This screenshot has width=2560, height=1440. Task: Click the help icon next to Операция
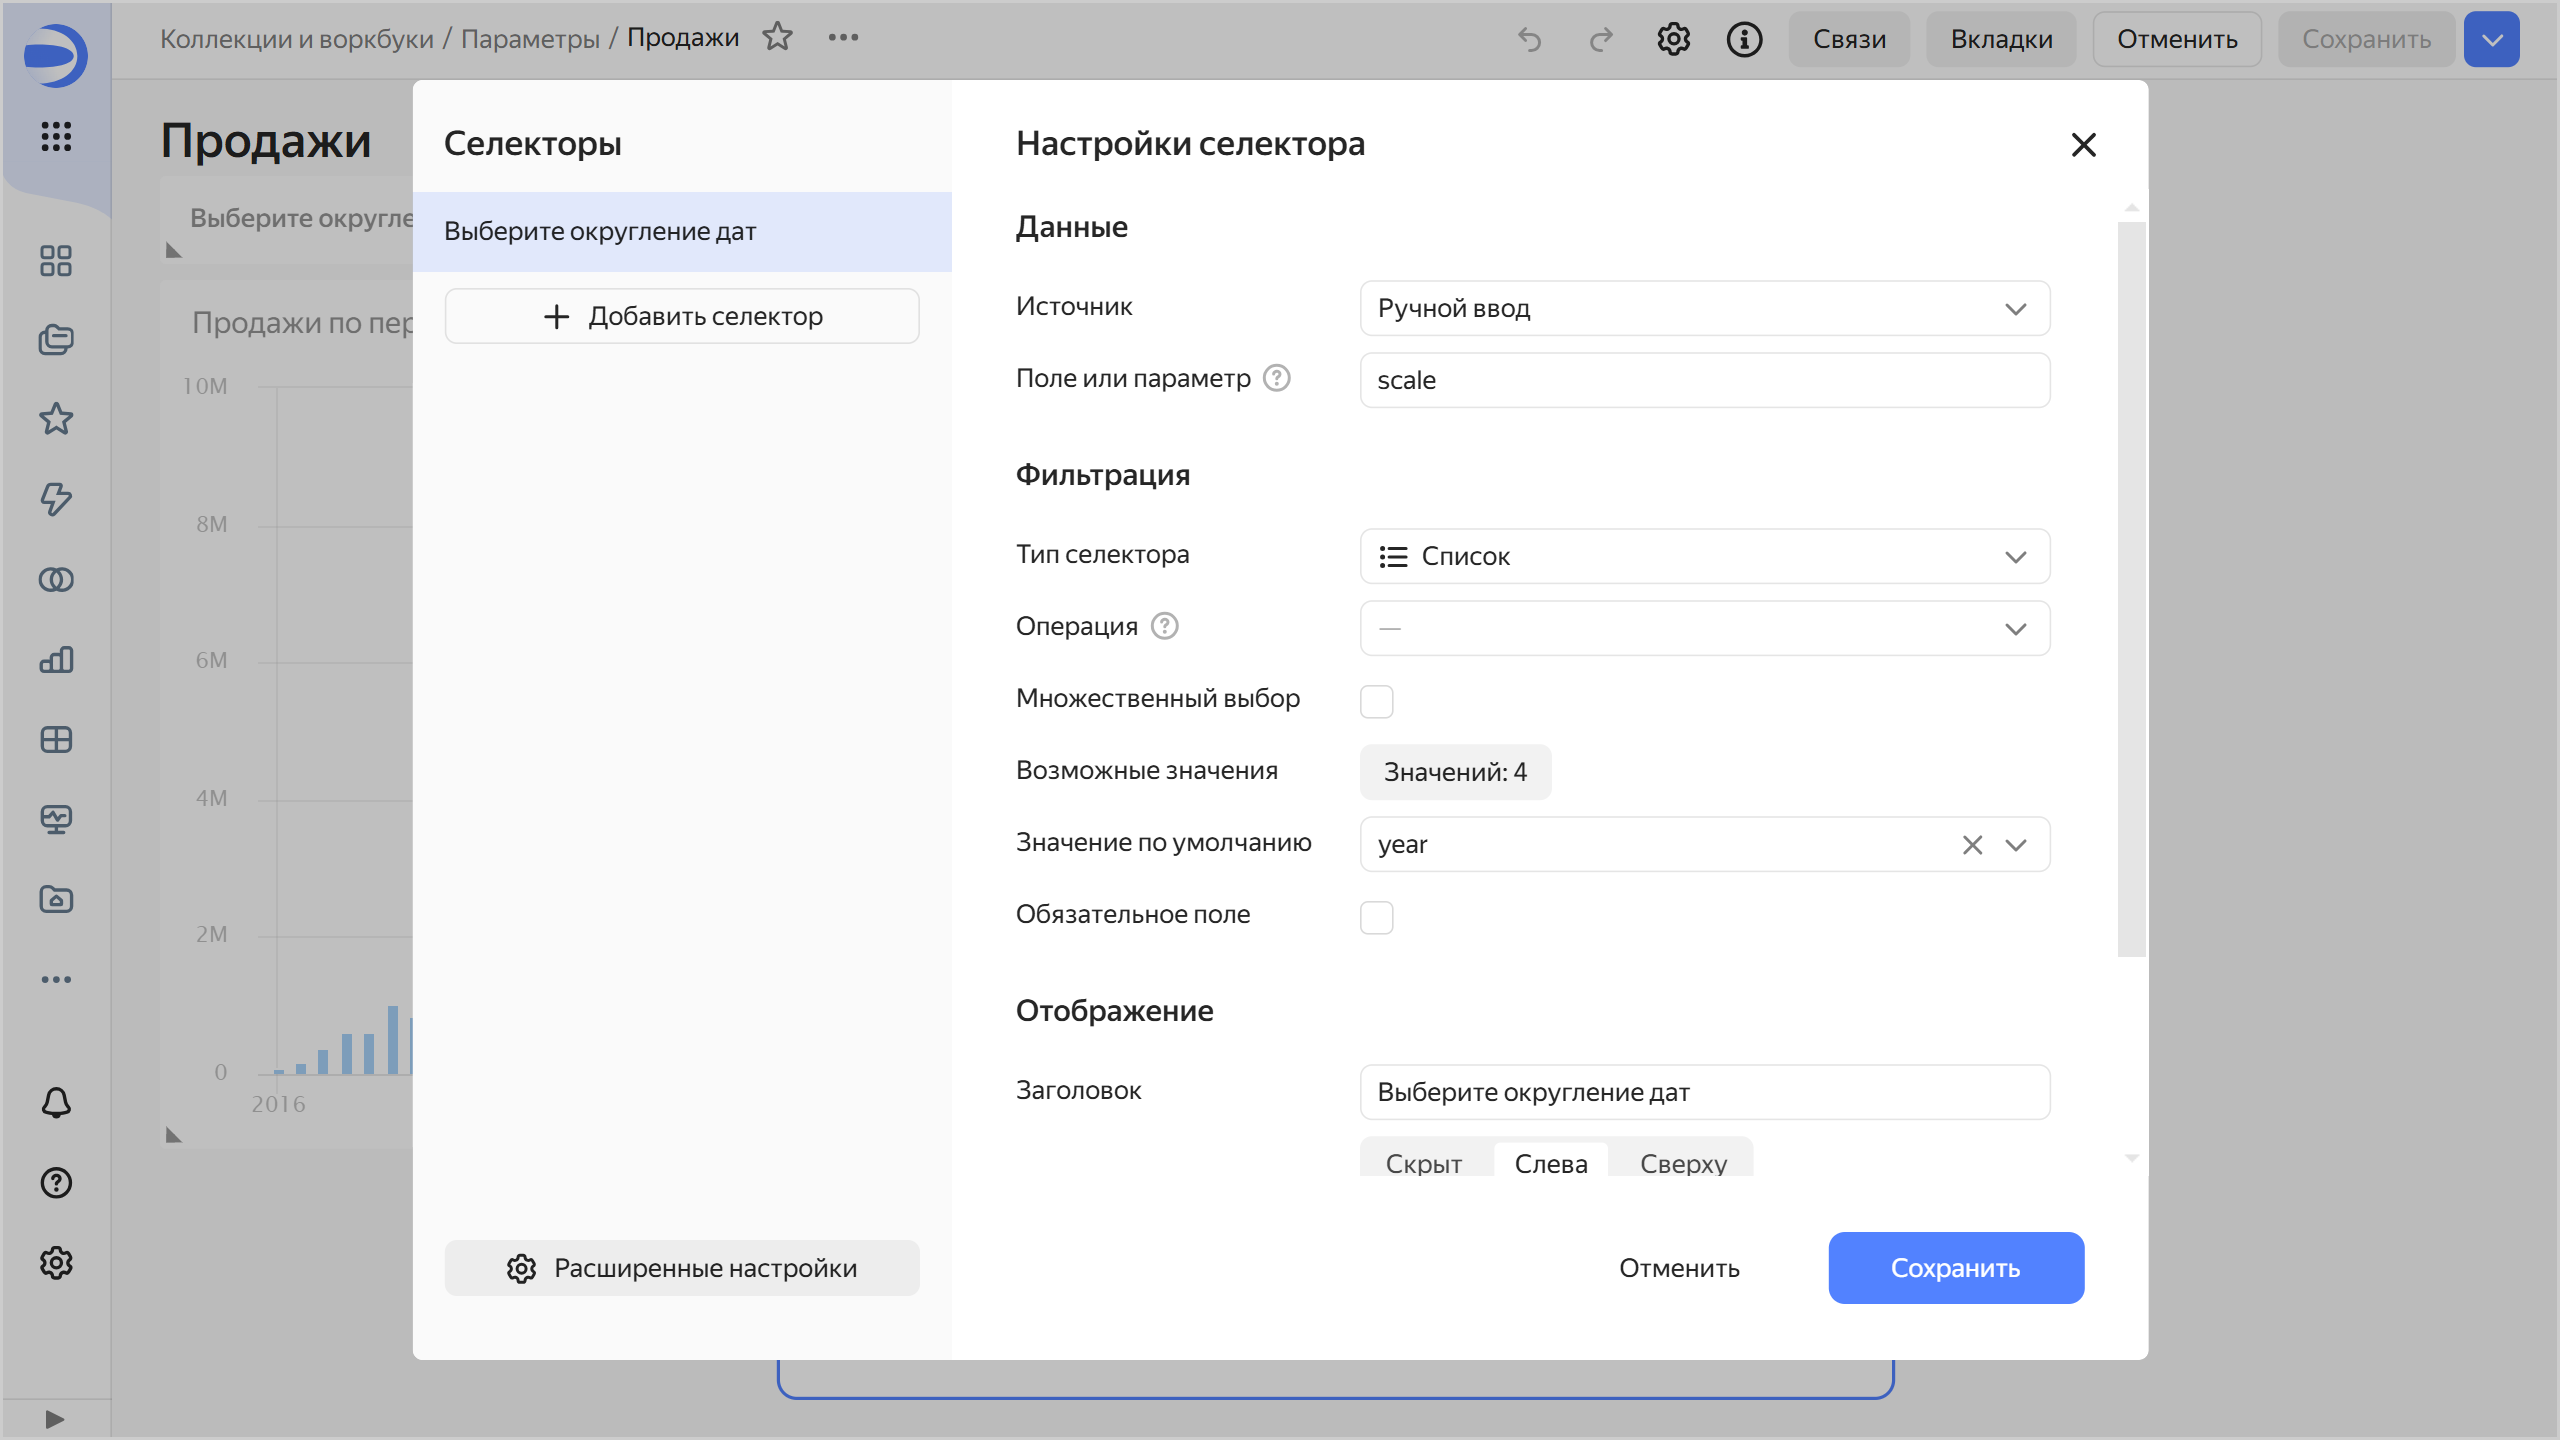pos(1165,626)
